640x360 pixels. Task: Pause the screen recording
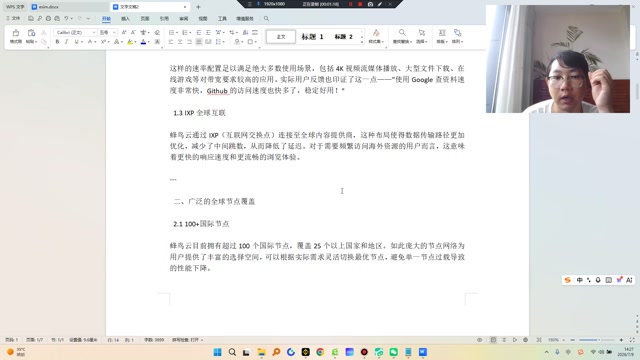point(350,4)
